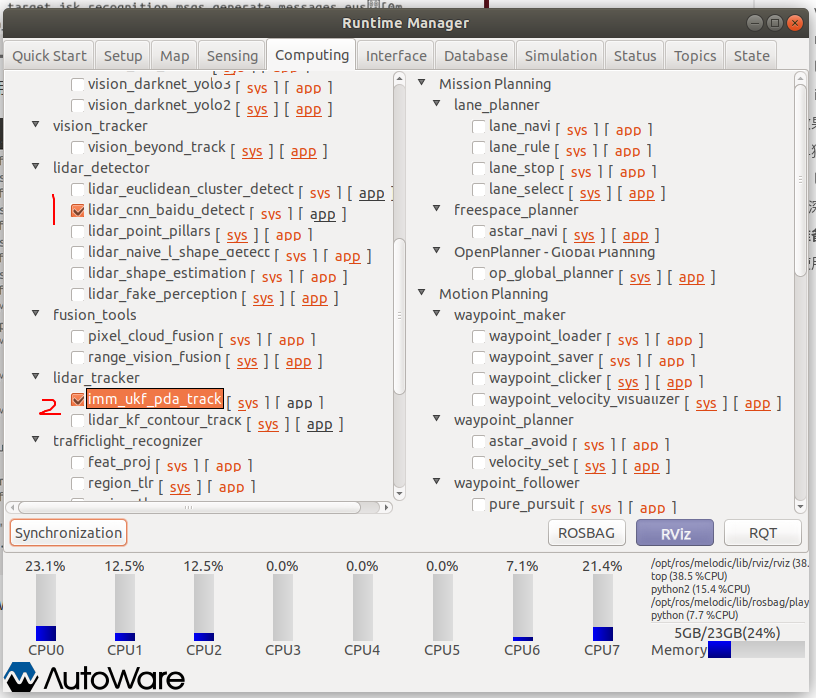816x698 pixels.
Task: Click the left panel horizontal scrollbar
Action: [189, 507]
